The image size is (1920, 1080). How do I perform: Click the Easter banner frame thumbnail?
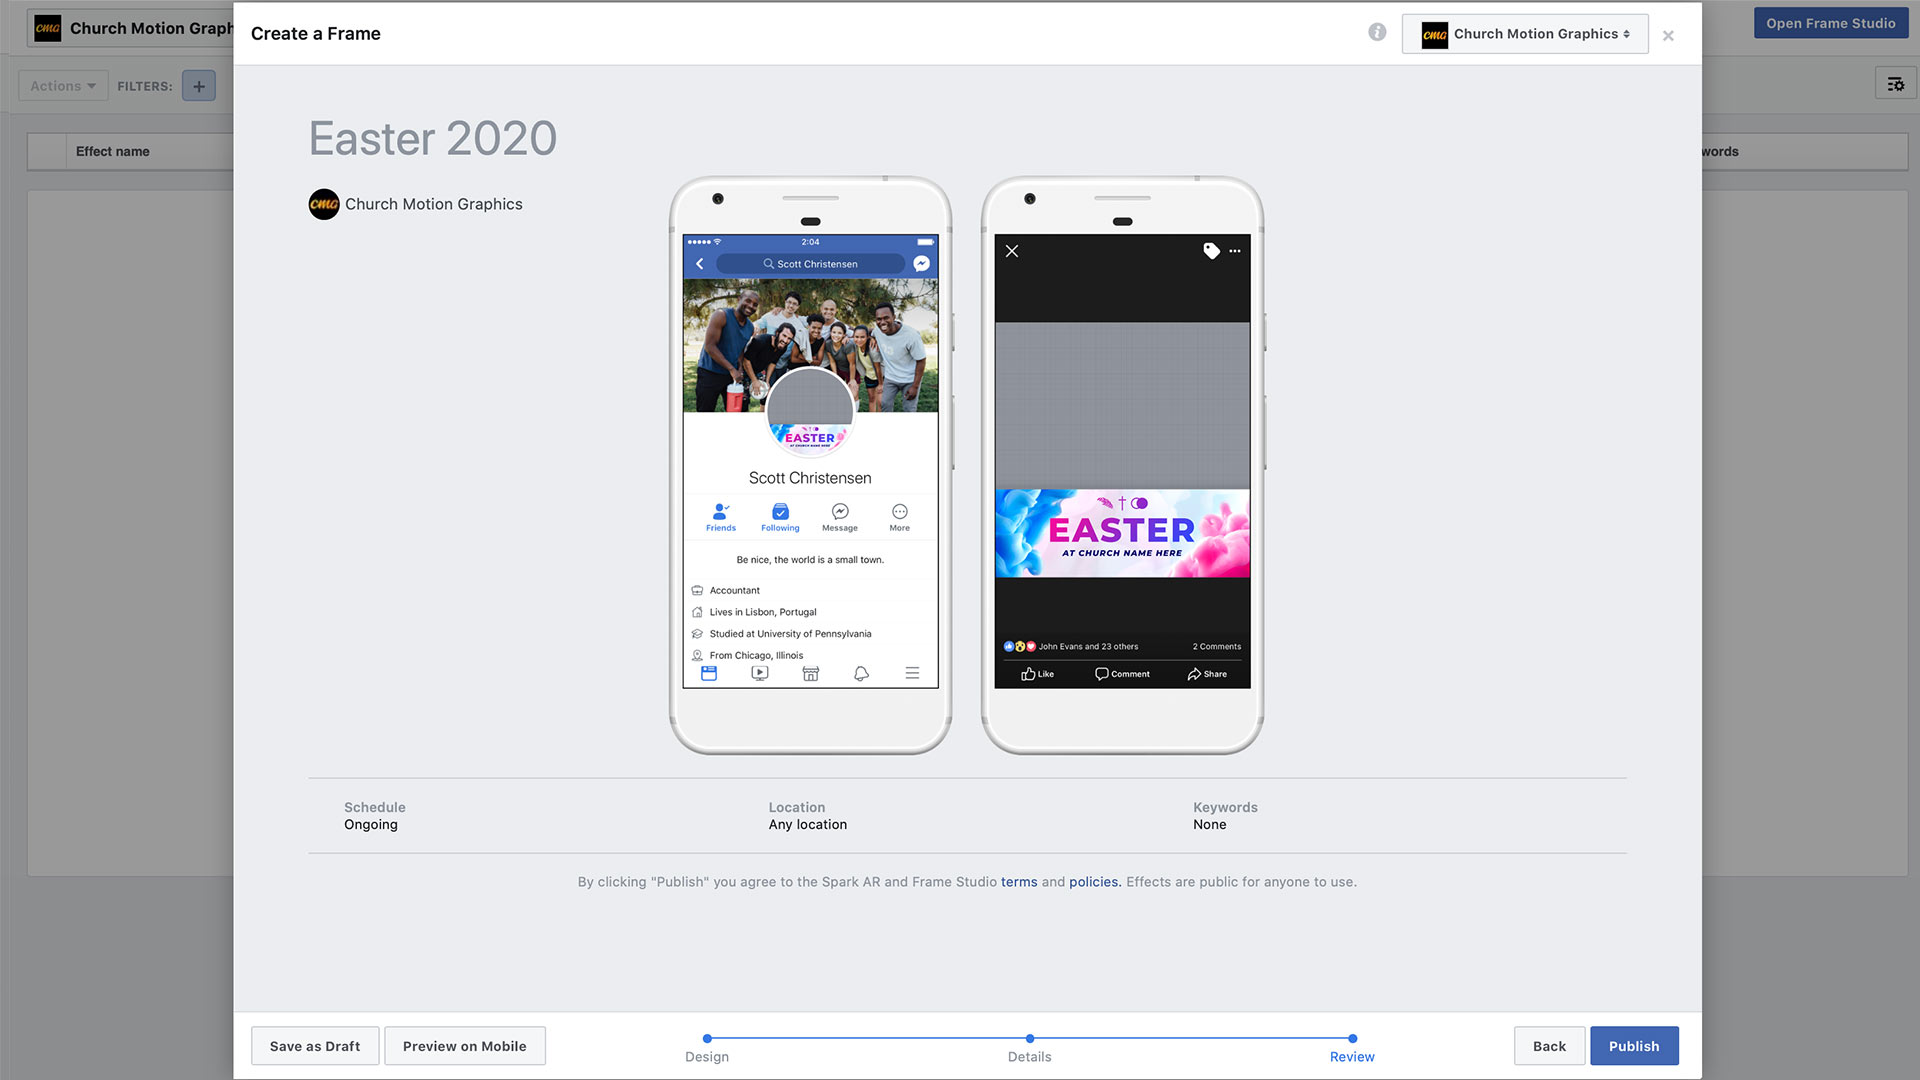coord(1122,533)
